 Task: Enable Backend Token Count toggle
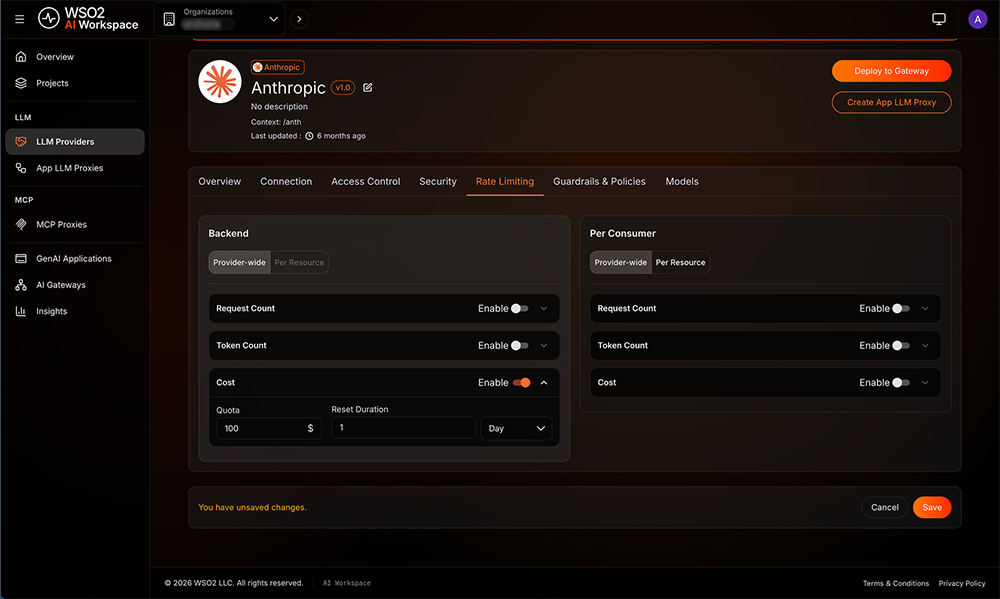(520, 346)
